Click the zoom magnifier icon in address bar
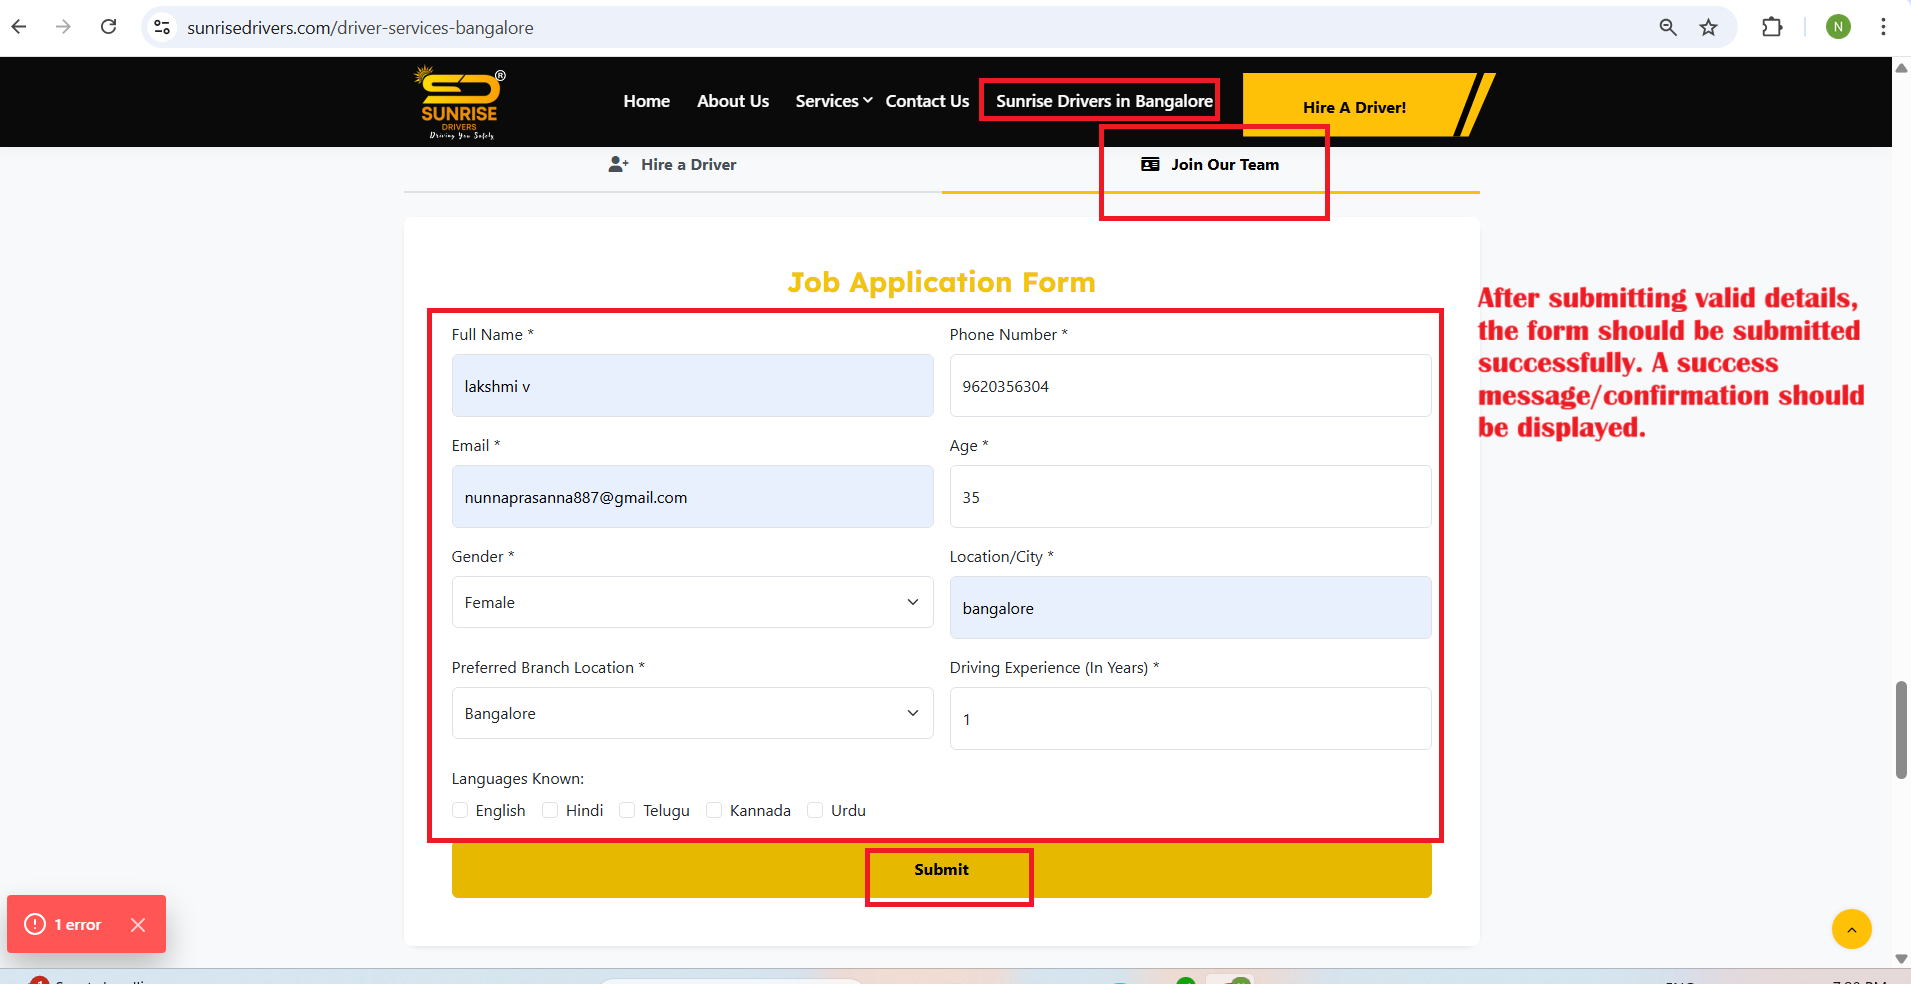This screenshot has width=1911, height=984. tap(1667, 27)
